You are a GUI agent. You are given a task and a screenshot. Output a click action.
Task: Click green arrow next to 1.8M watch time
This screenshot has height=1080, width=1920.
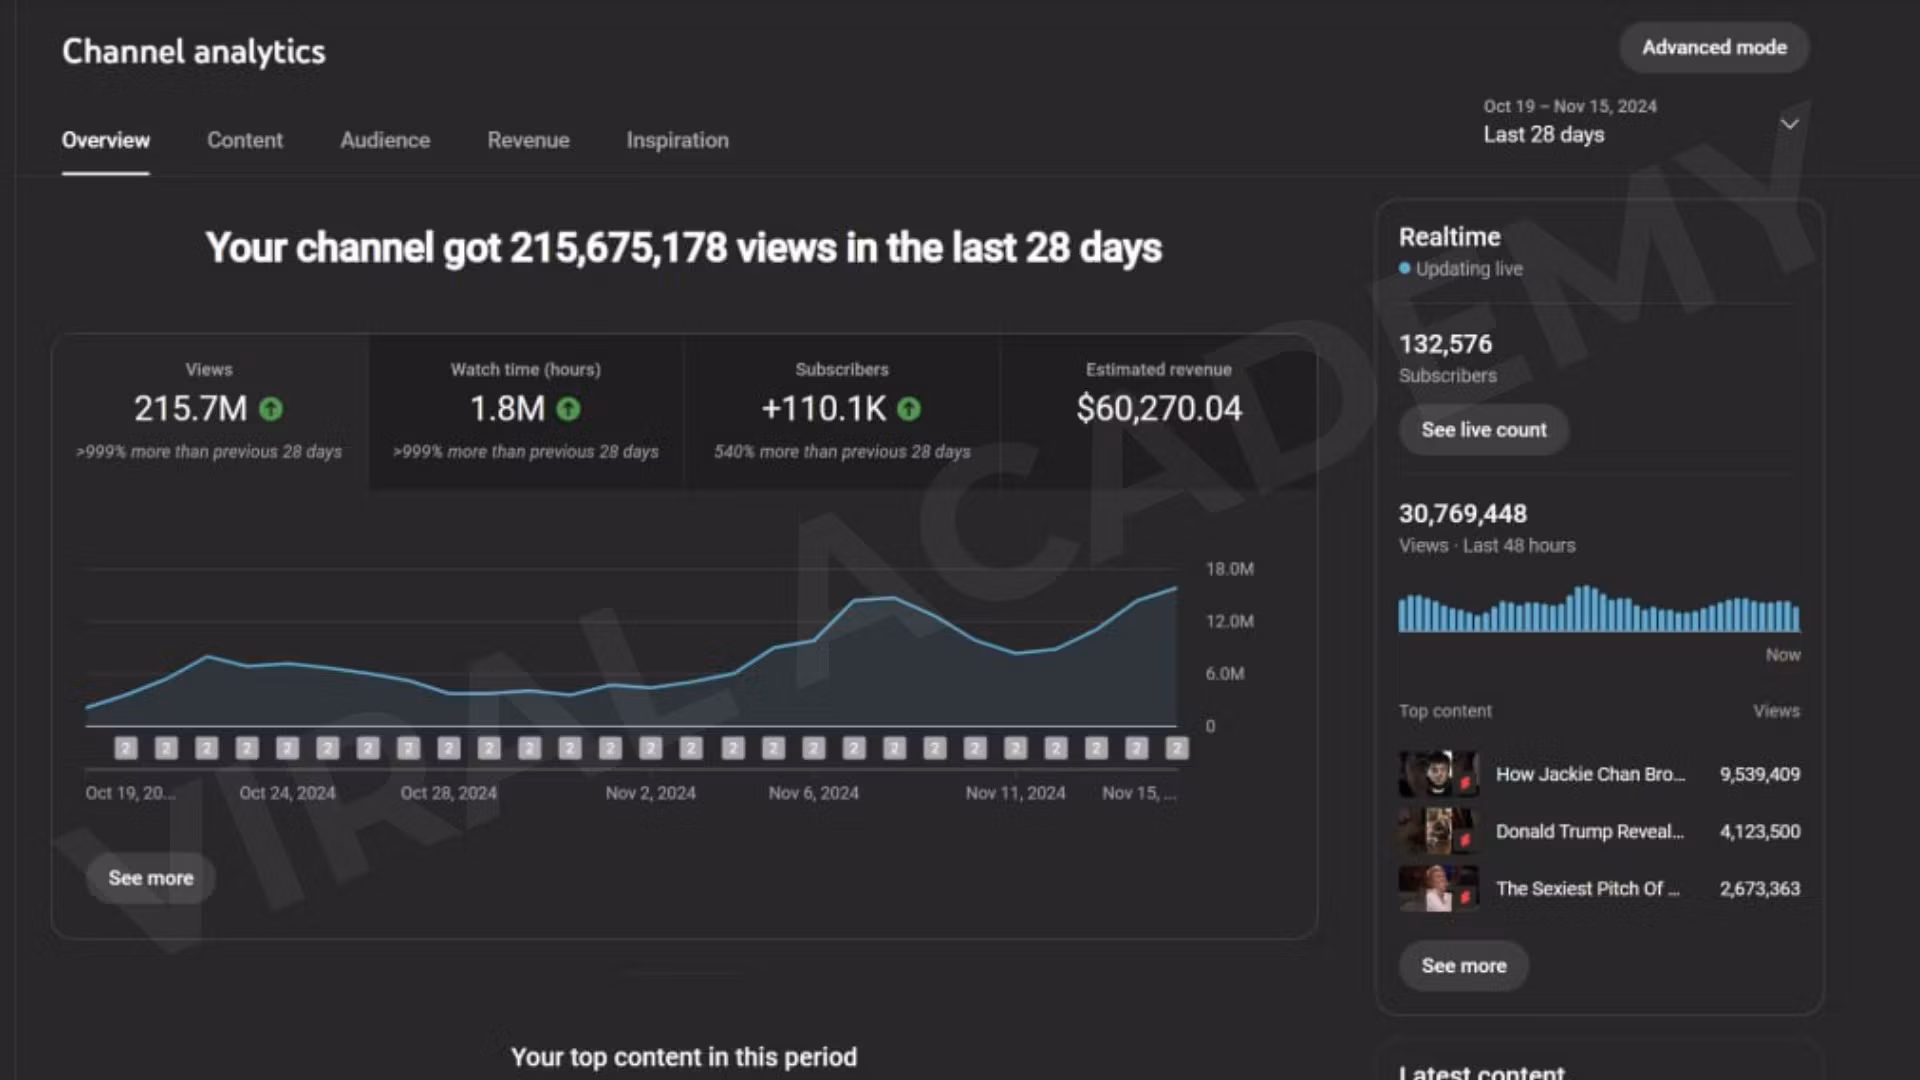[x=568, y=409]
